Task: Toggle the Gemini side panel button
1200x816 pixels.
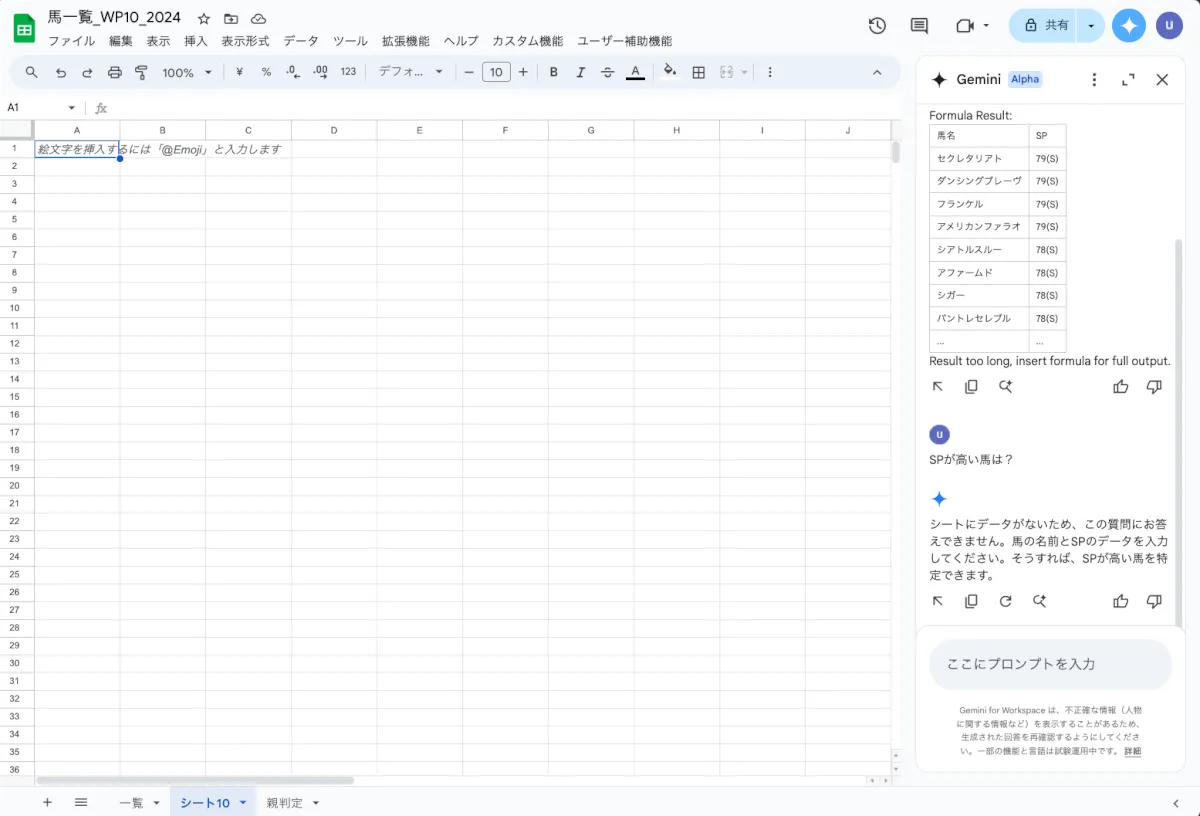Action: pos(1129,26)
